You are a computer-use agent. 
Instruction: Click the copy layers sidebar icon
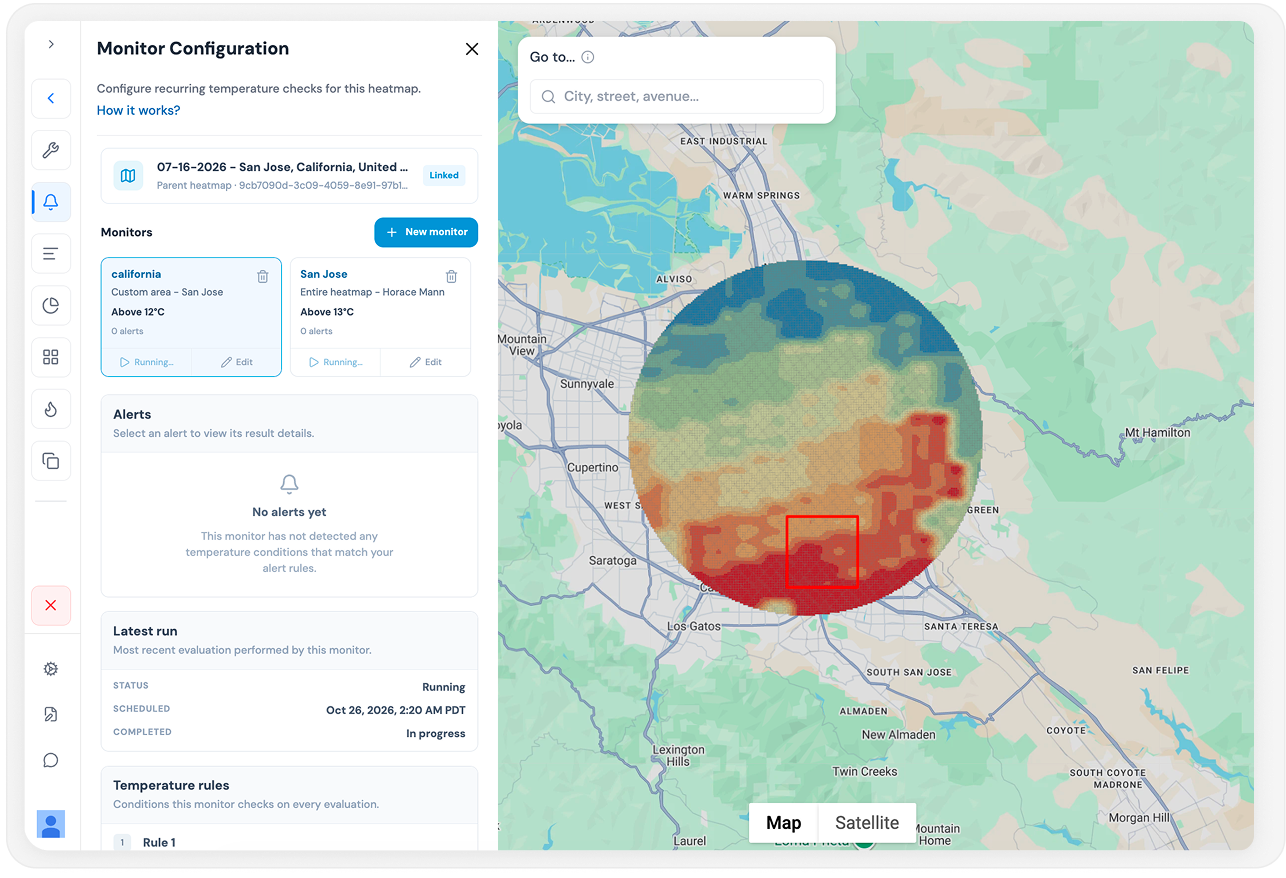51,461
